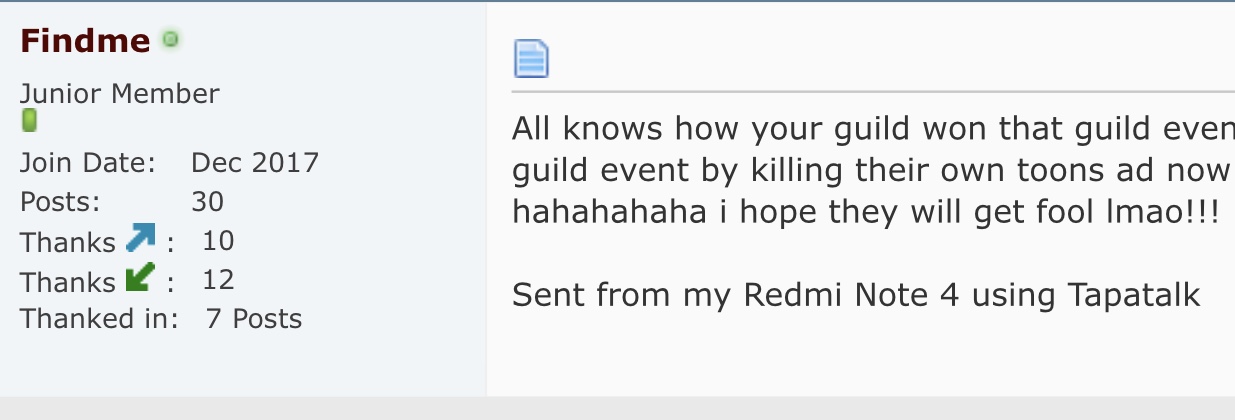Click the word Tapatalk in the signature
This screenshot has width=1235, height=420.
(1133, 295)
